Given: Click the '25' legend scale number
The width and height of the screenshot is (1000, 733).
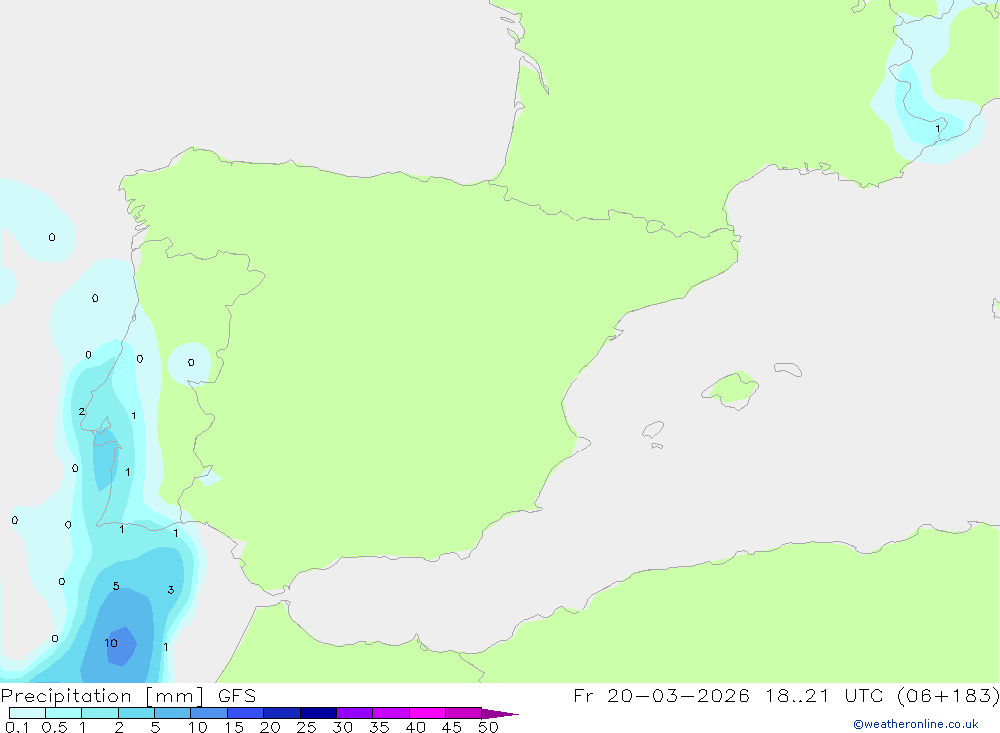Looking at the screenshot, I should (x=306, y=727).
